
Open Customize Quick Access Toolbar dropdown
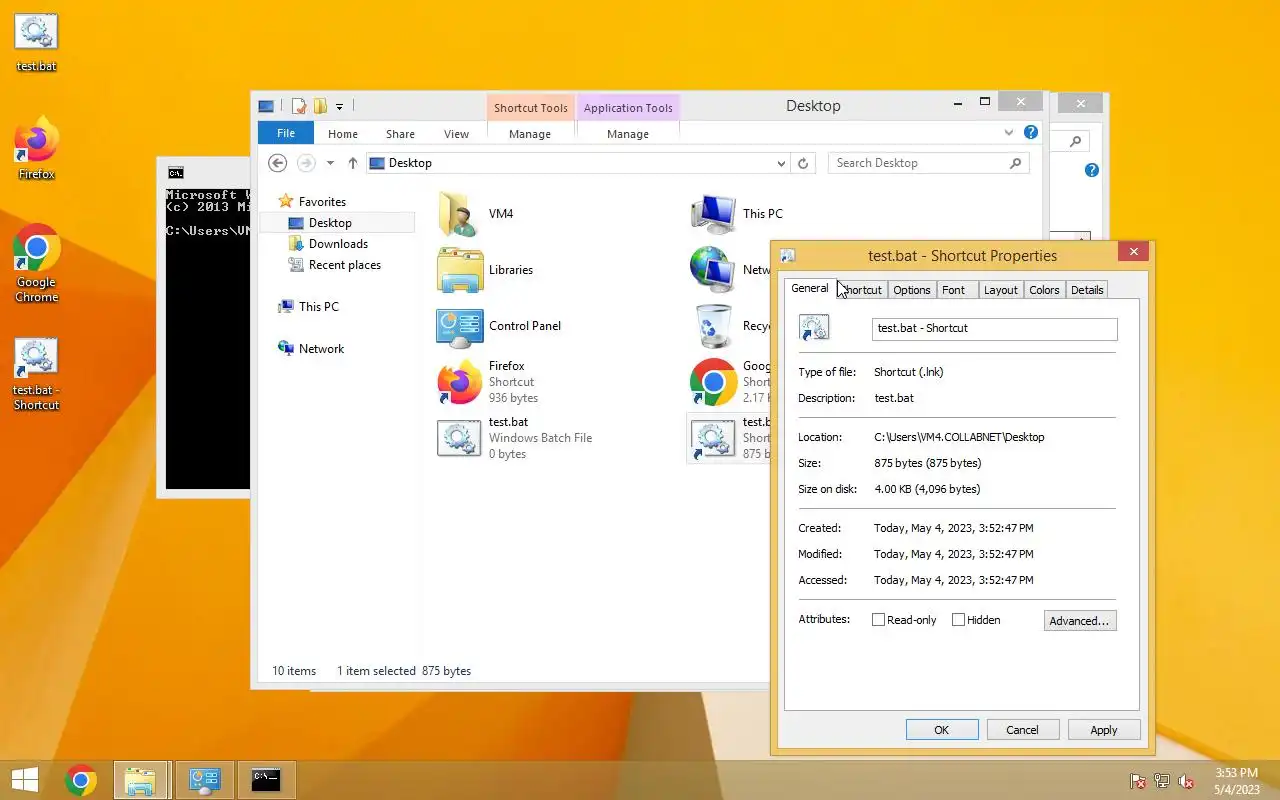tap(340, 106)
